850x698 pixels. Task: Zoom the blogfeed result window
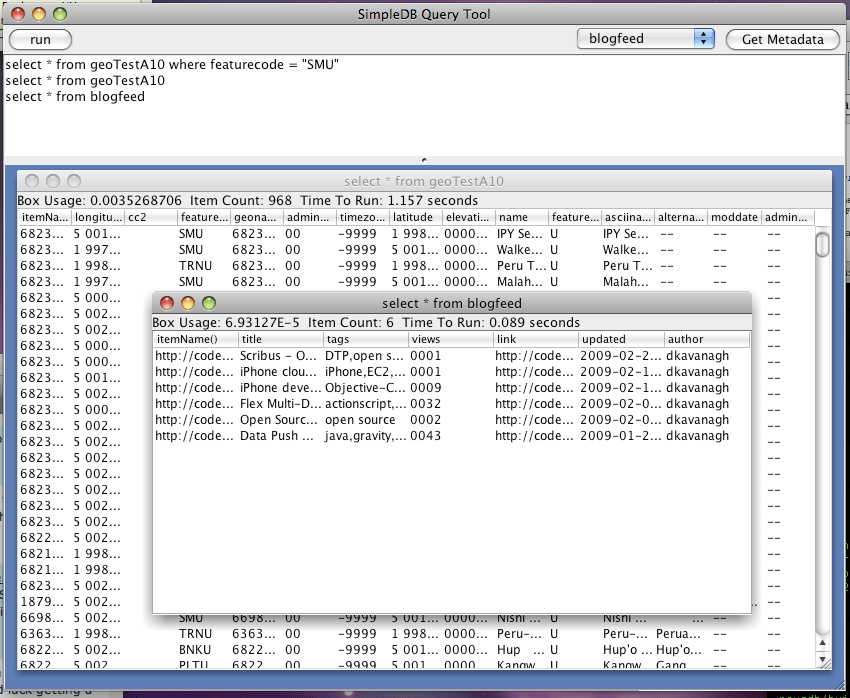(209, 303)
